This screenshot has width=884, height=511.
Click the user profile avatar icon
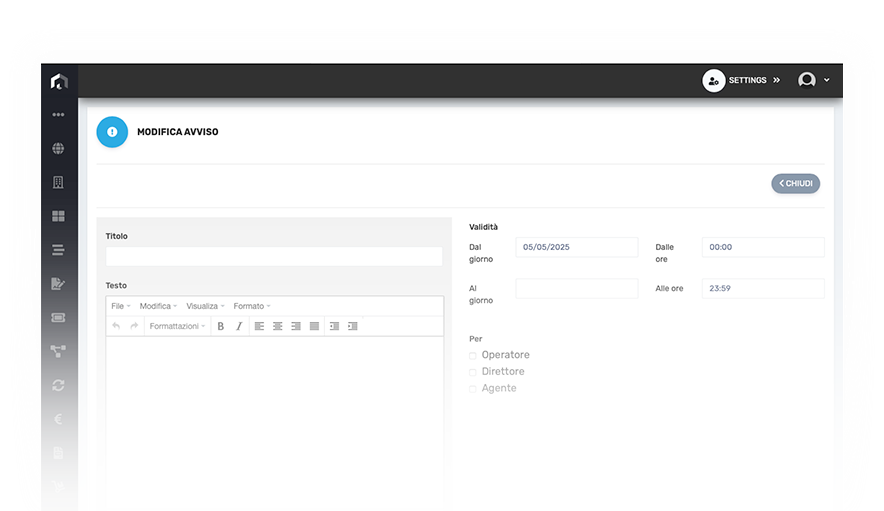(807, 80)
